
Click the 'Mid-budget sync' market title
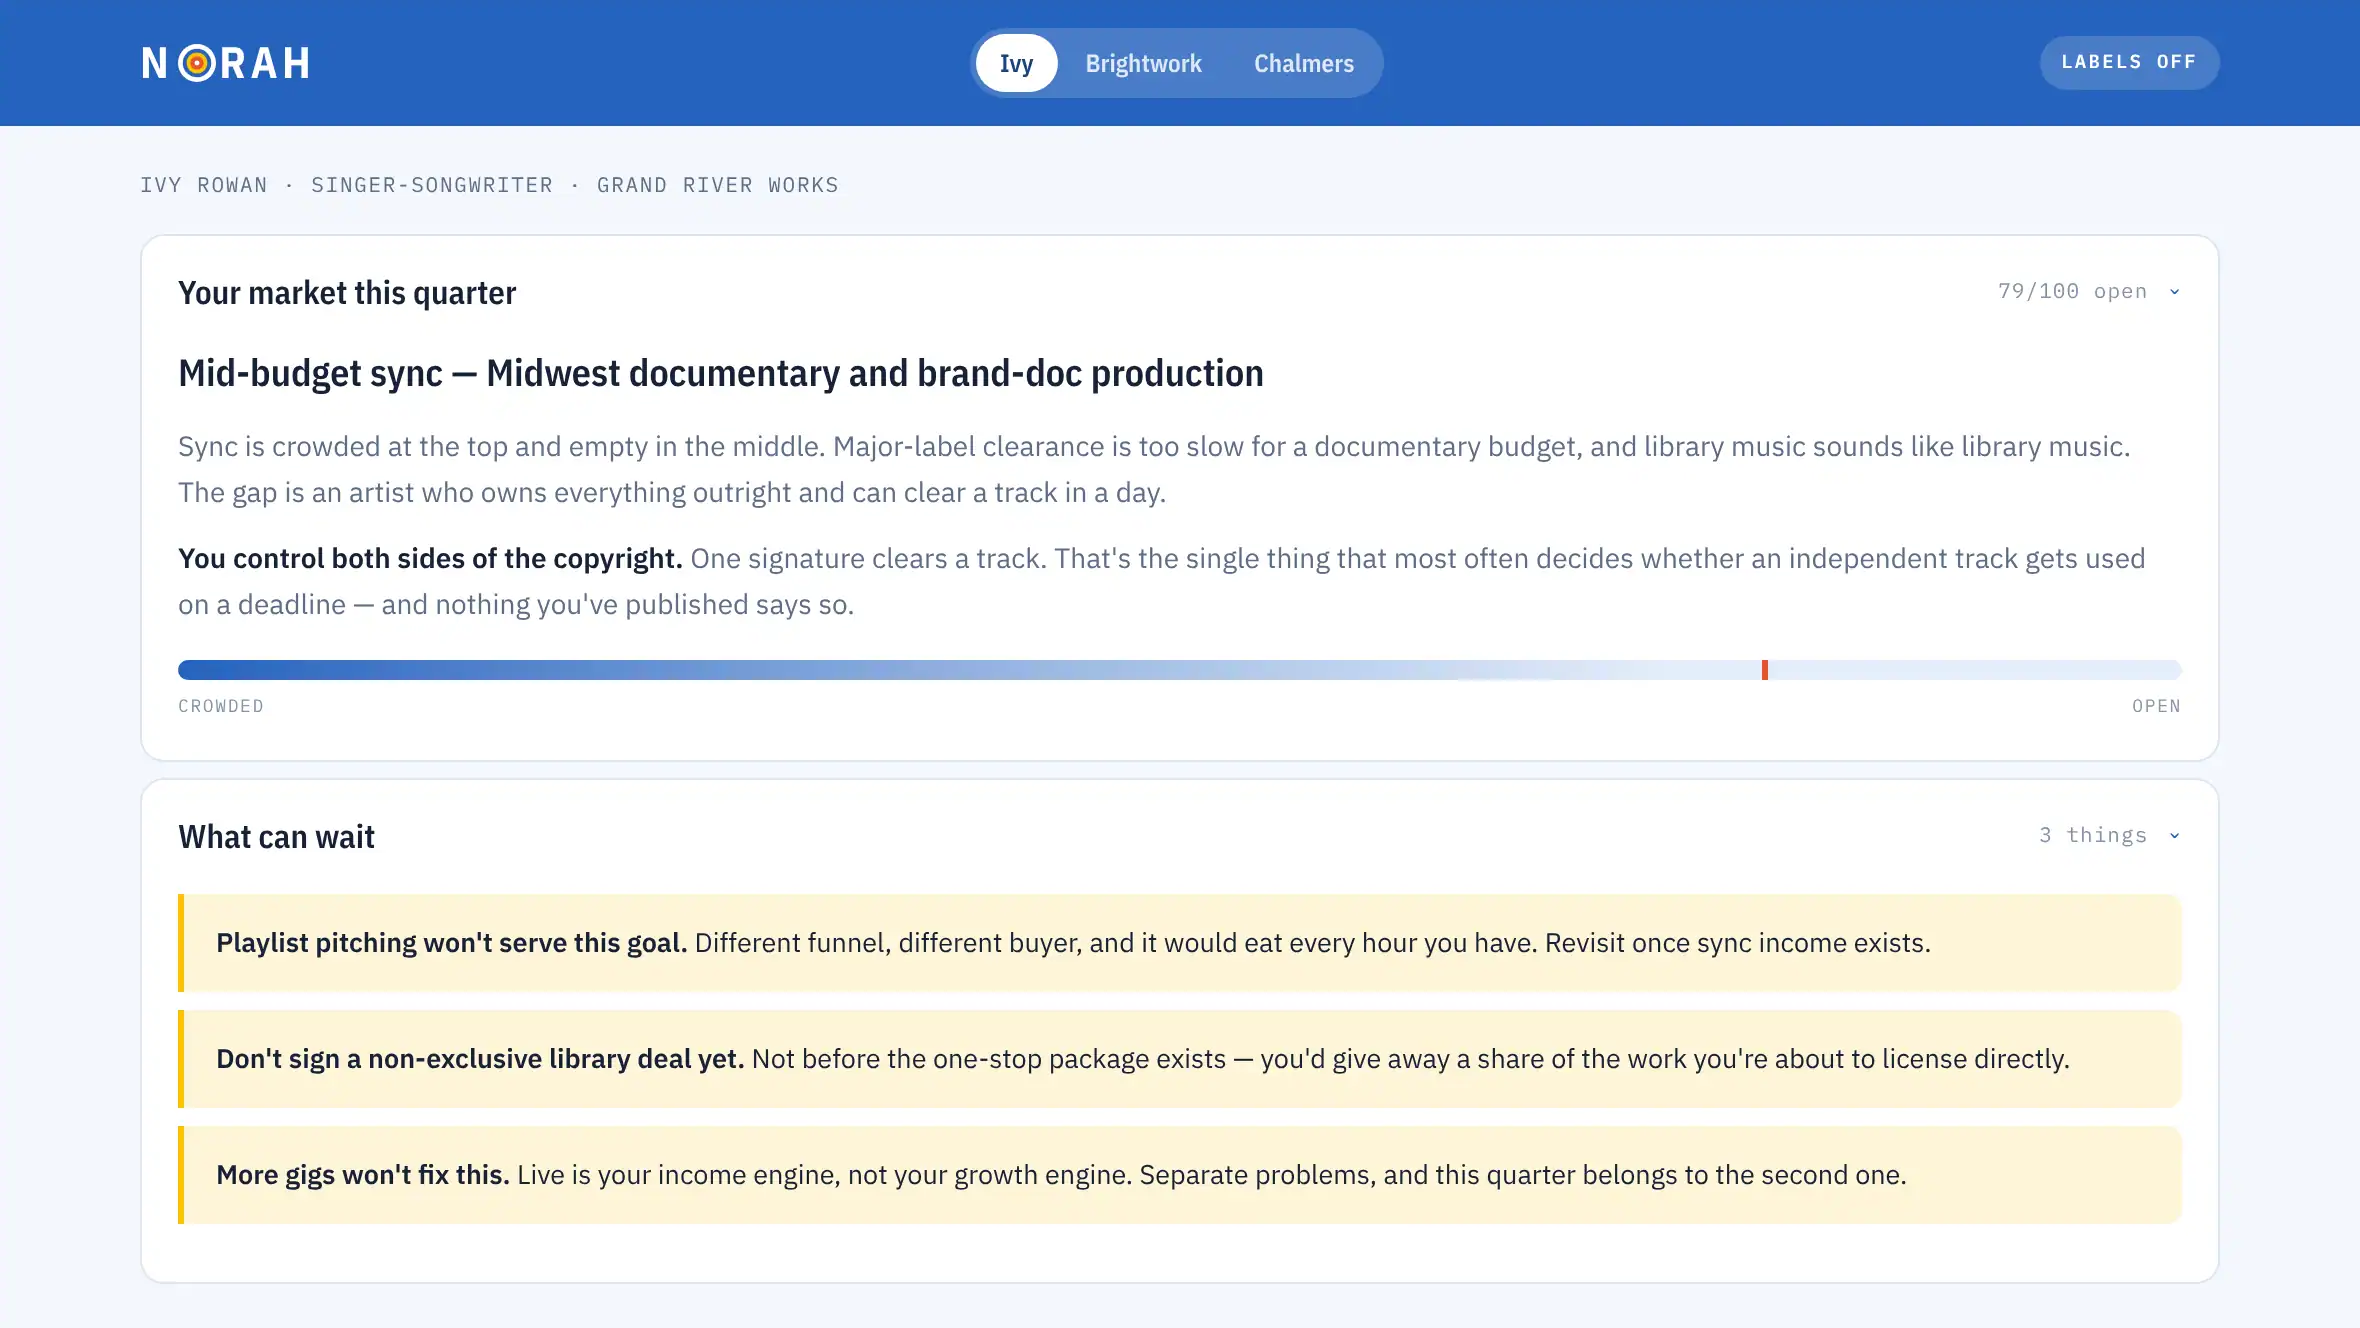(721, 373)
